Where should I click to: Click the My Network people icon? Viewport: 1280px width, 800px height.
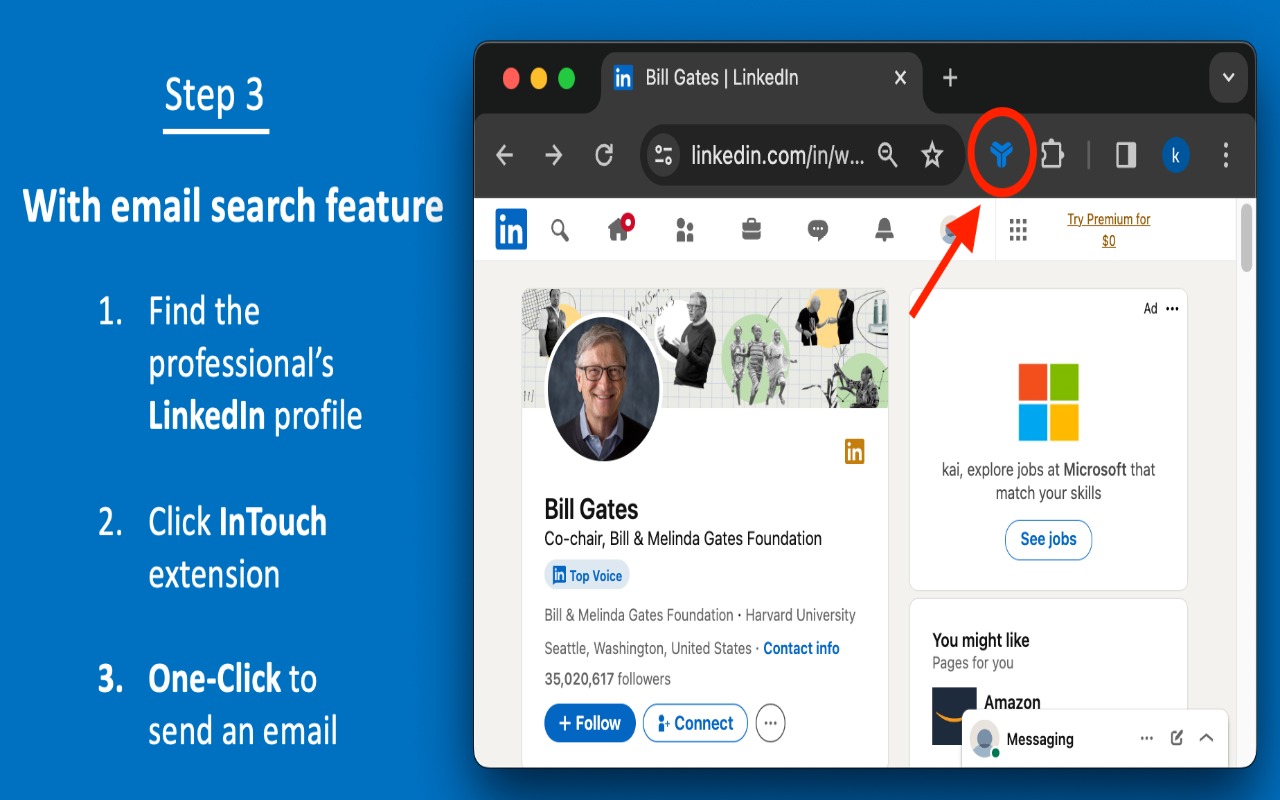pyautogui.click(x=684, y=229)
